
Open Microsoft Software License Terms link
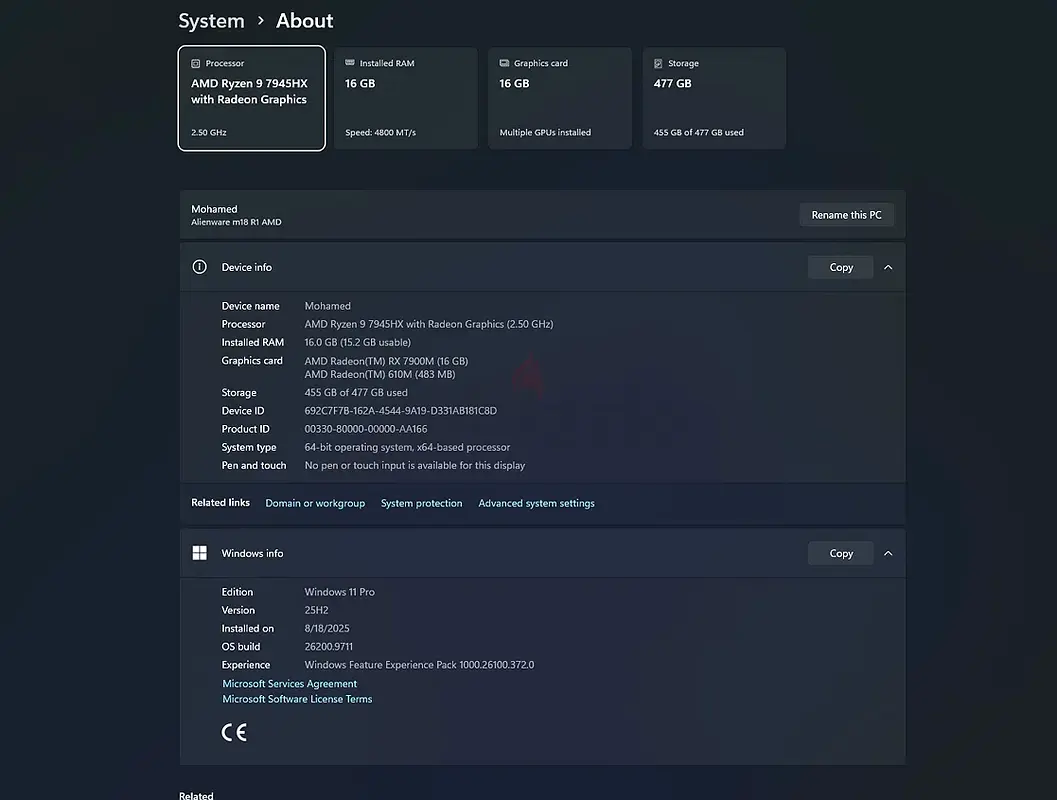(x=297, y=699)
